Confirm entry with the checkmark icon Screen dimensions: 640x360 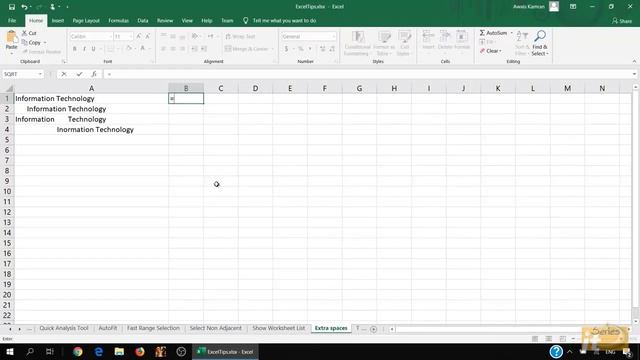[x=79, y=74]
